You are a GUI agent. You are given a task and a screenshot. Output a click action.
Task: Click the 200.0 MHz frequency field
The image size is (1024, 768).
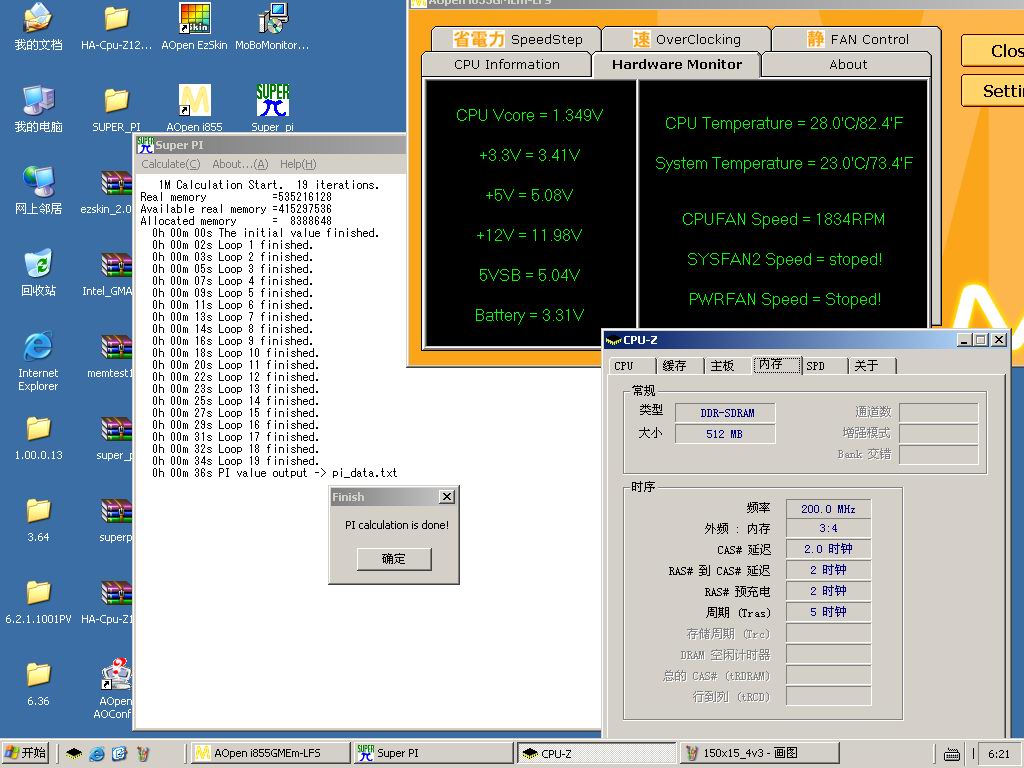pyautogui.click(x=828, y=509)
